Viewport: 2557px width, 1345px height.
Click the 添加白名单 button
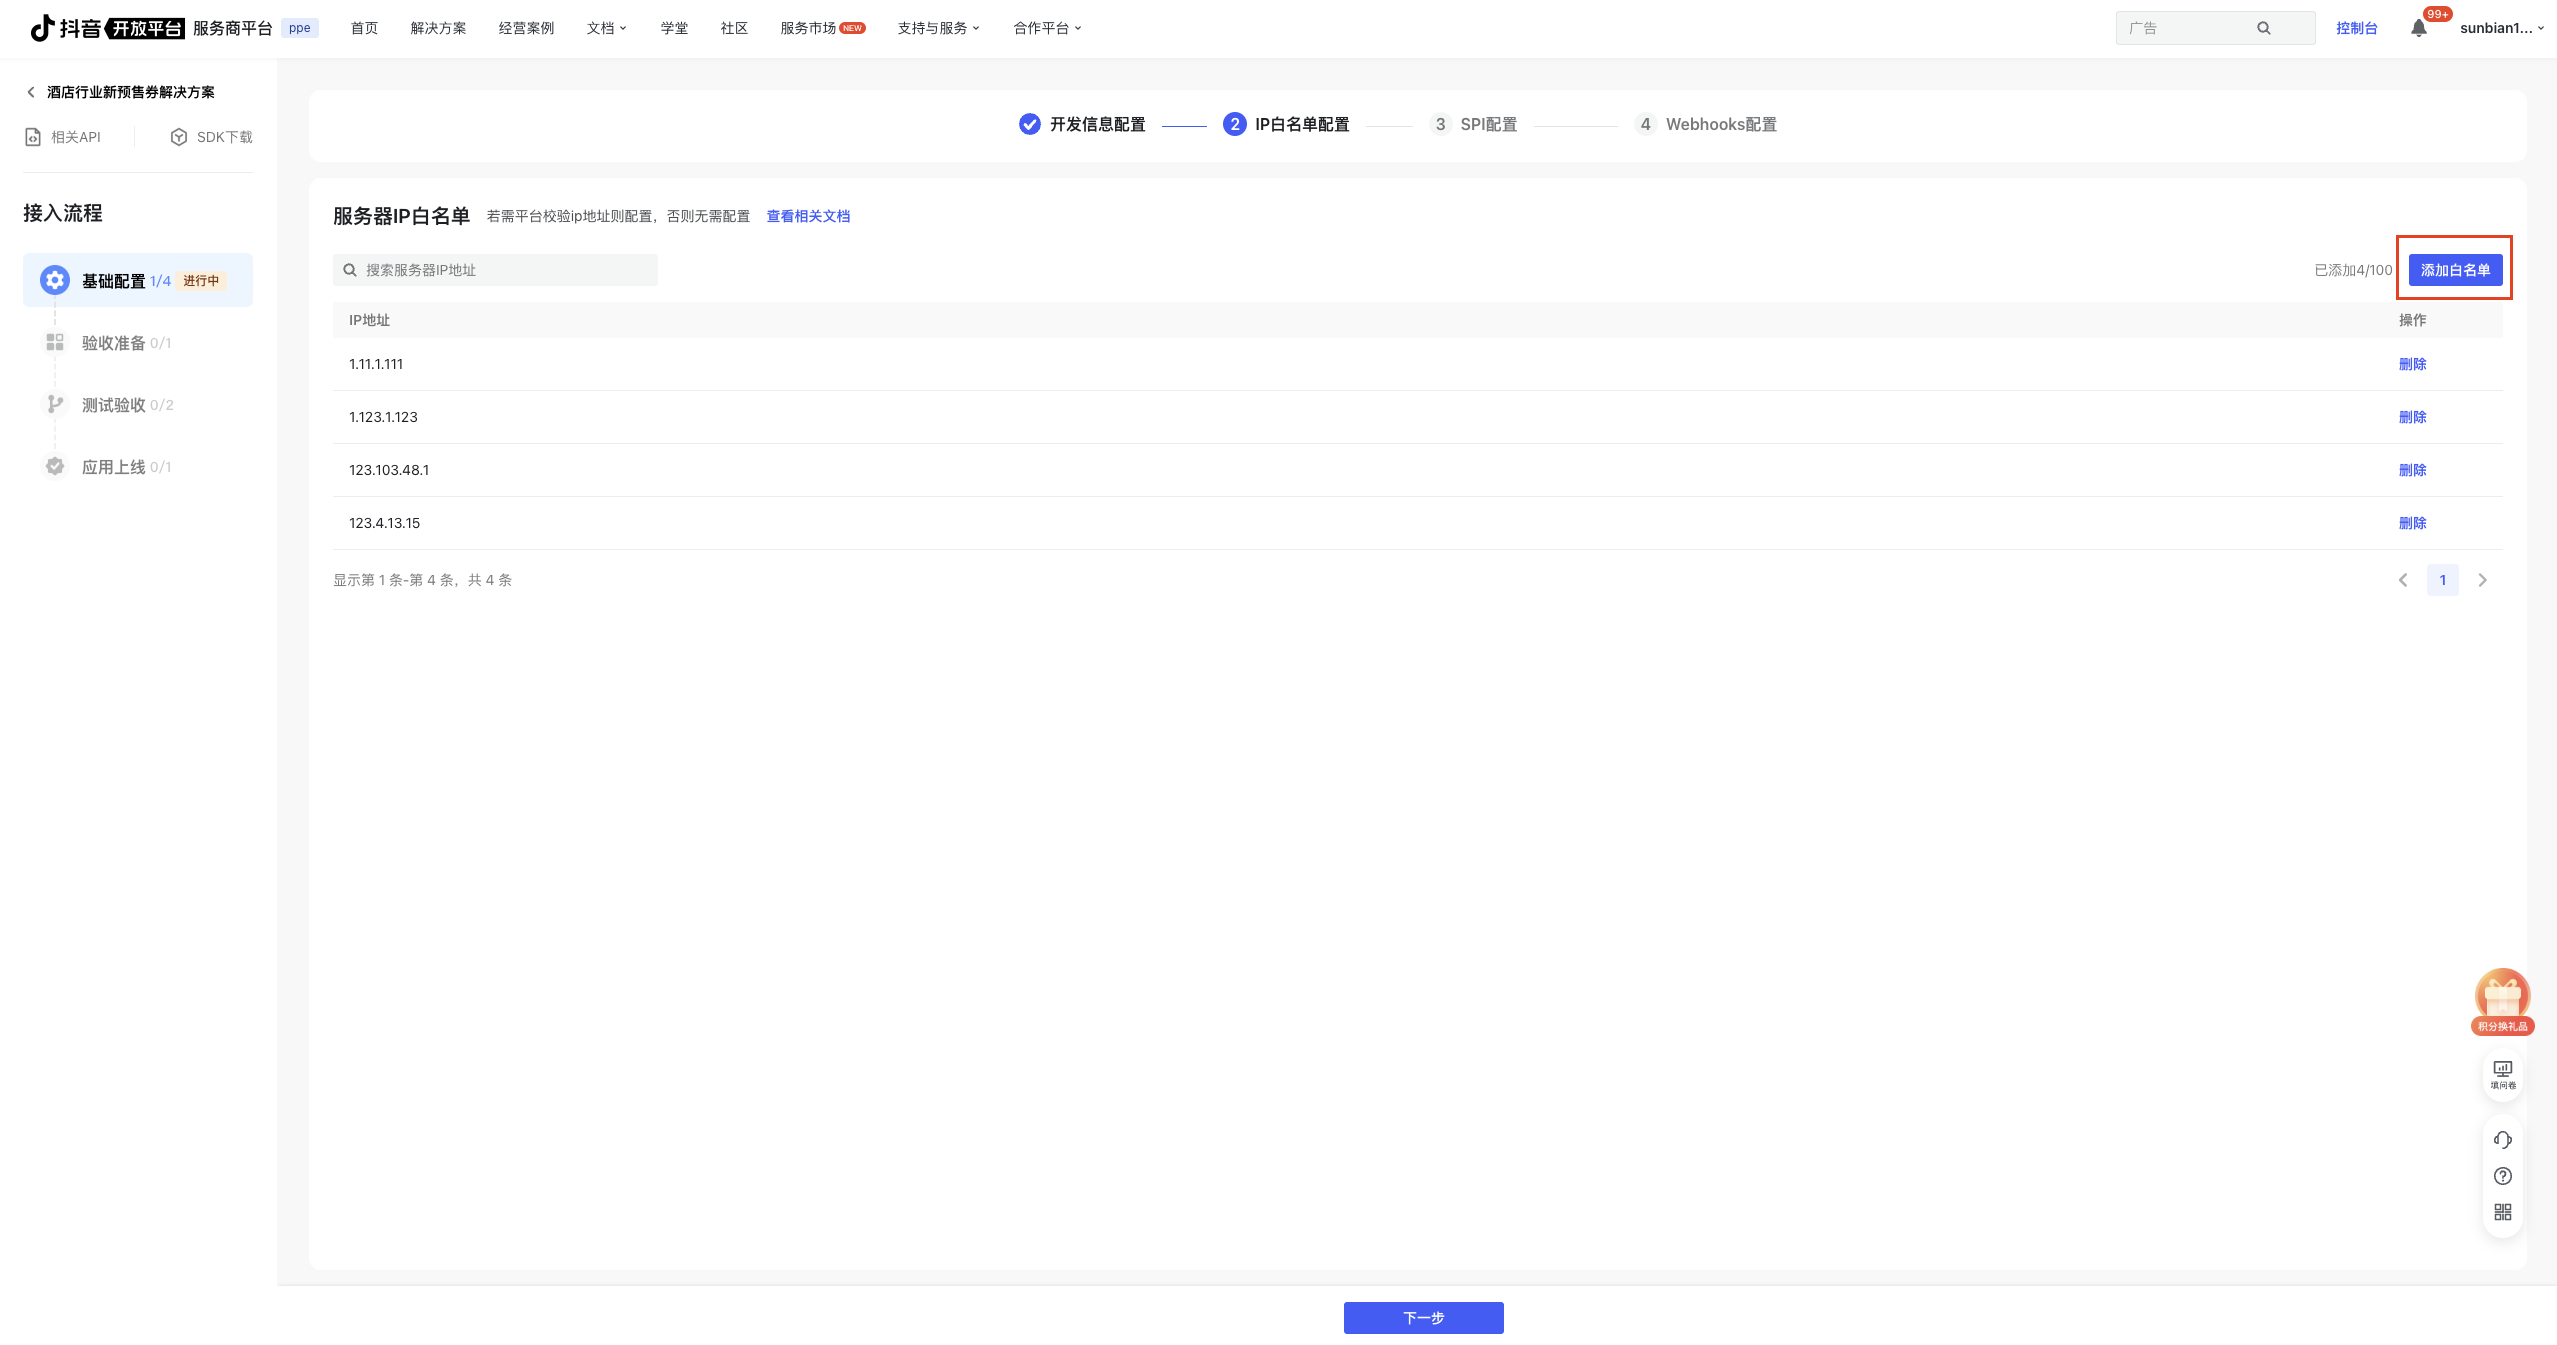point(2455,270)
